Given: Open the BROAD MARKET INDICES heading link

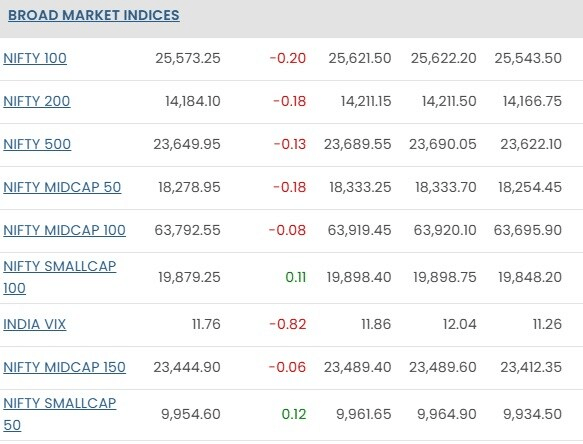Looking at the screenshot, I should pos(94,15).
